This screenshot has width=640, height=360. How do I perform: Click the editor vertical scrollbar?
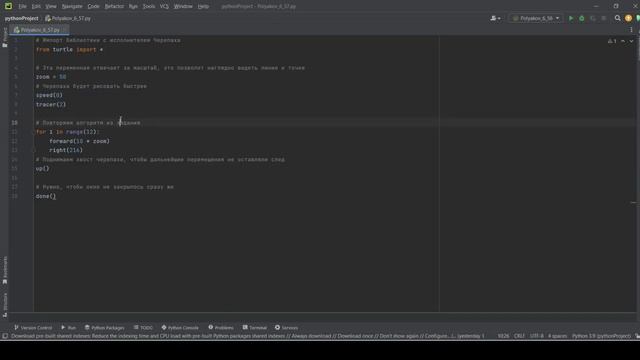pyautogui.click(x=638, y=173)
